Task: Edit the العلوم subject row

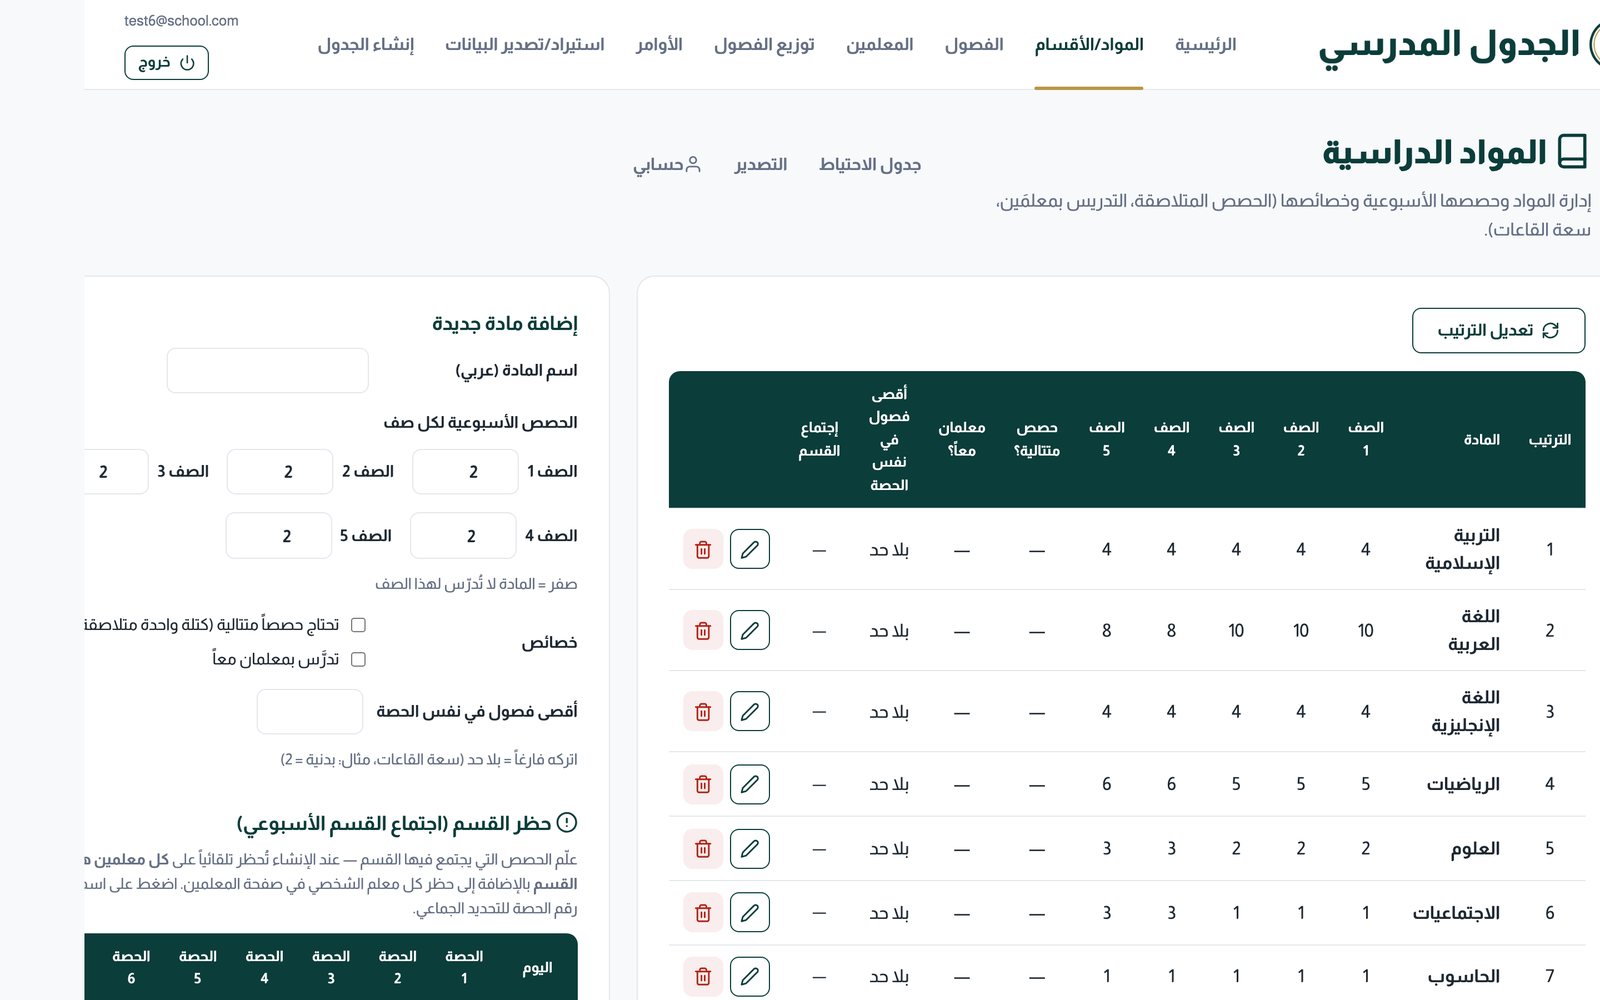Action: pos(750,848)
